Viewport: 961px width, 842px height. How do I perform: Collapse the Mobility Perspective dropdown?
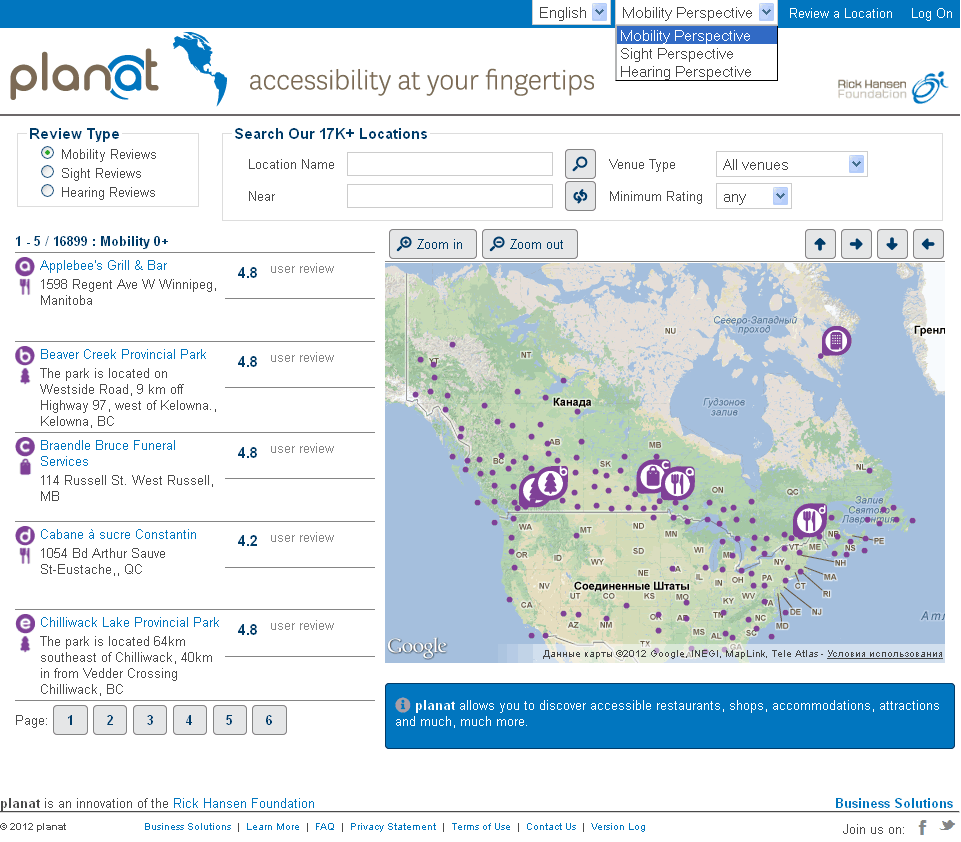coord(697,12)
